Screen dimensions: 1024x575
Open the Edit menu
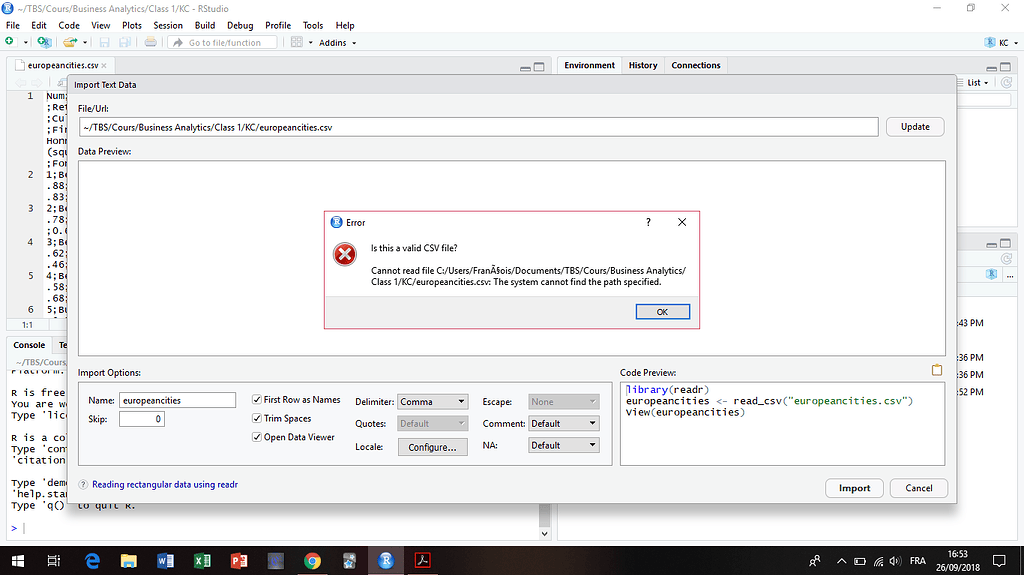click(39, 25)
